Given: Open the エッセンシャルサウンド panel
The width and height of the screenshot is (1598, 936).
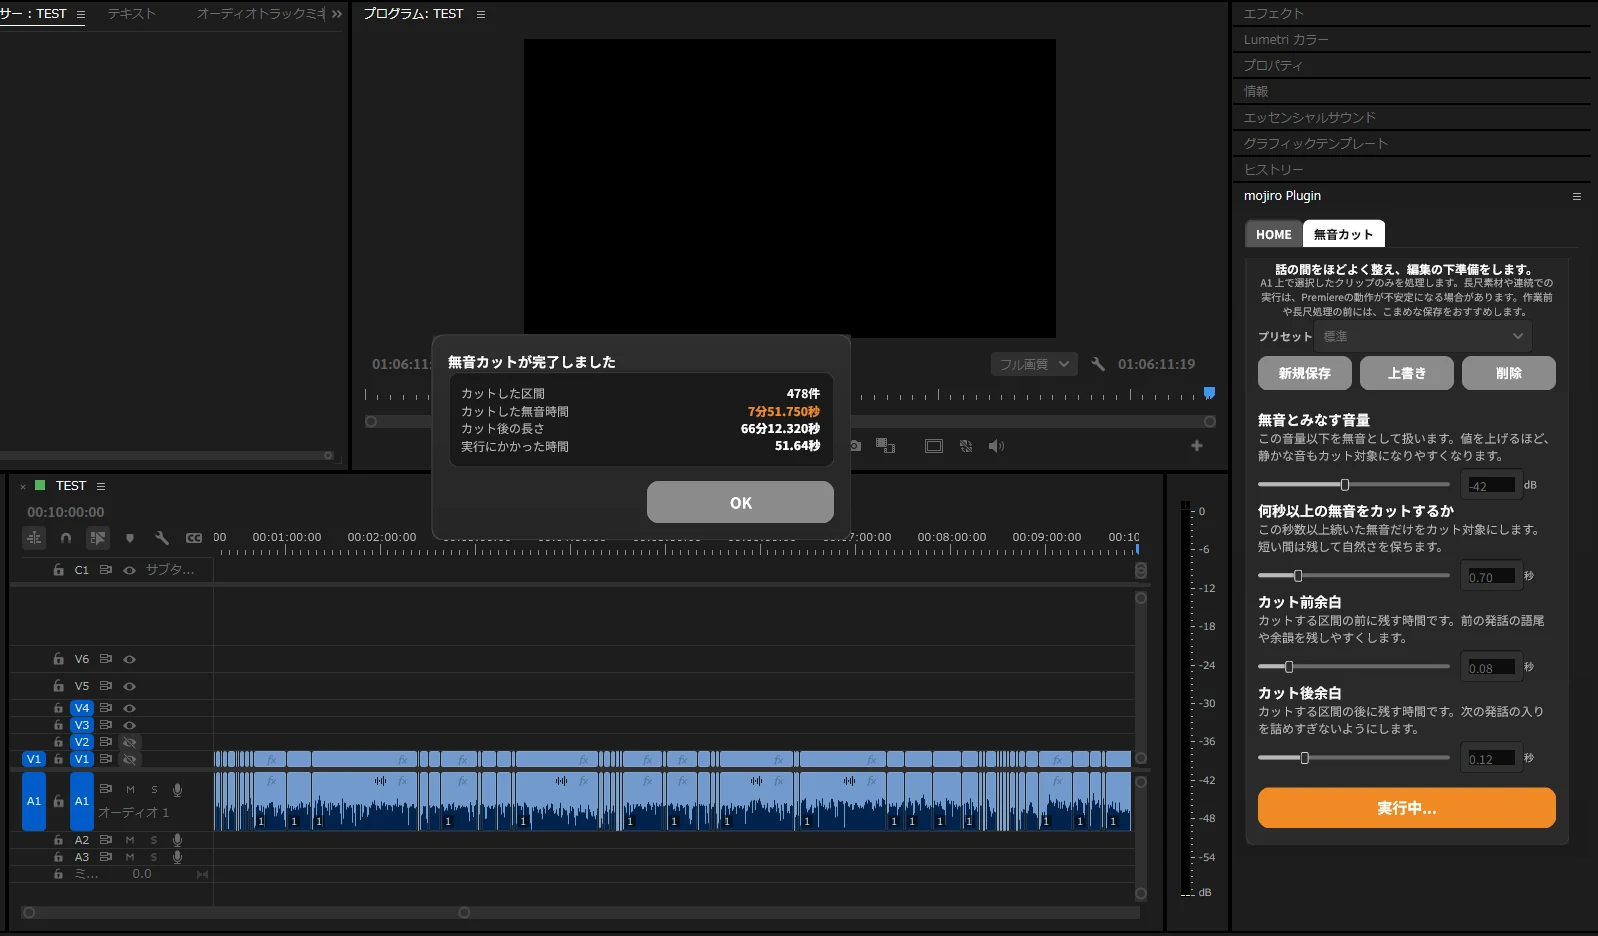Looking at the screenshot, I should 1310,118.
